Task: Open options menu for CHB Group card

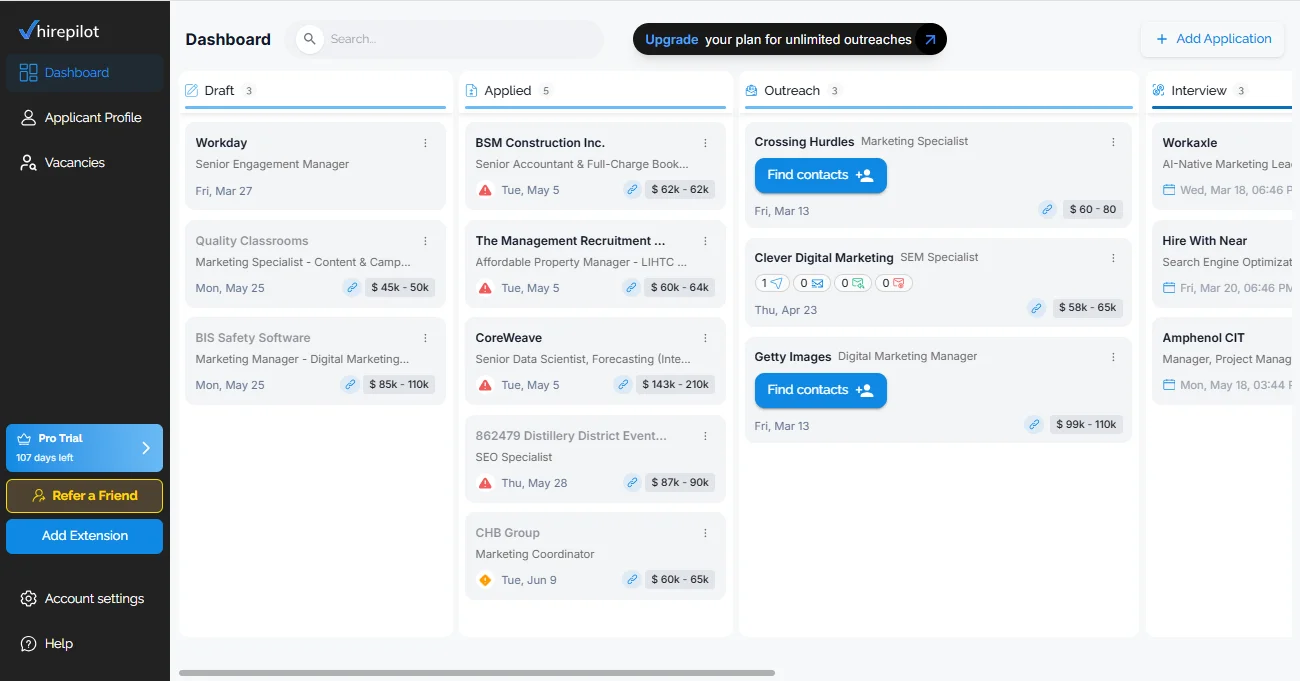Action: [705, 533]
